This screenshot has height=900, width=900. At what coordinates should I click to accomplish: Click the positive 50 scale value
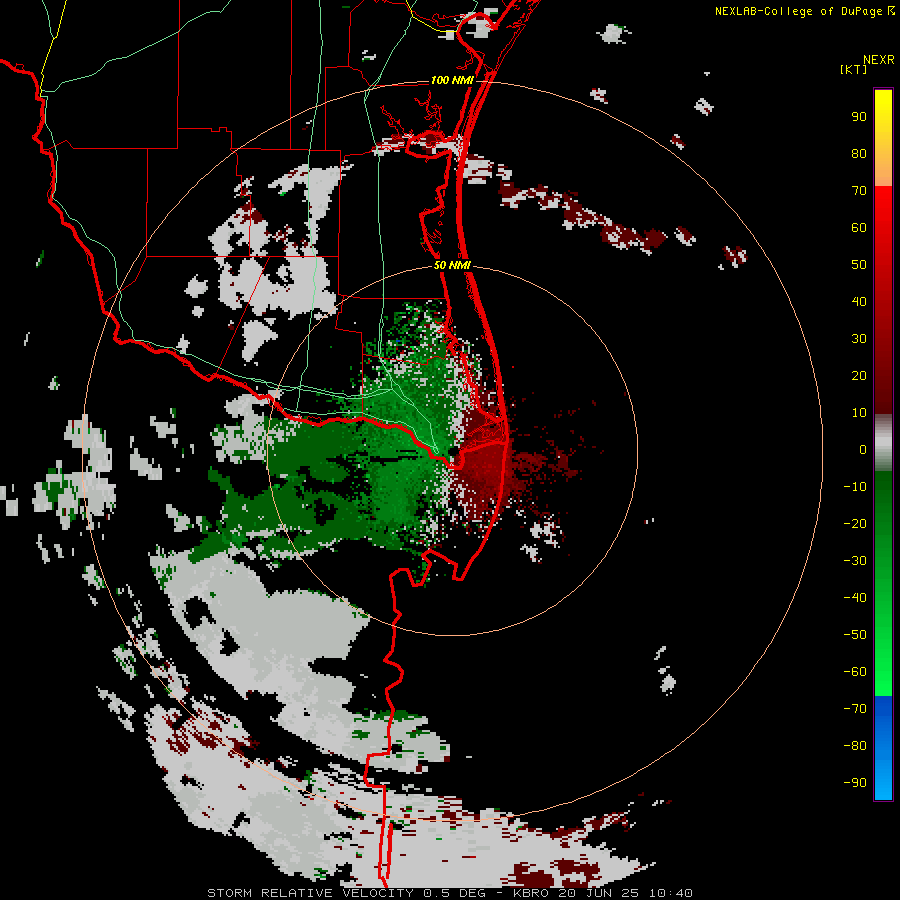point(859,265)
